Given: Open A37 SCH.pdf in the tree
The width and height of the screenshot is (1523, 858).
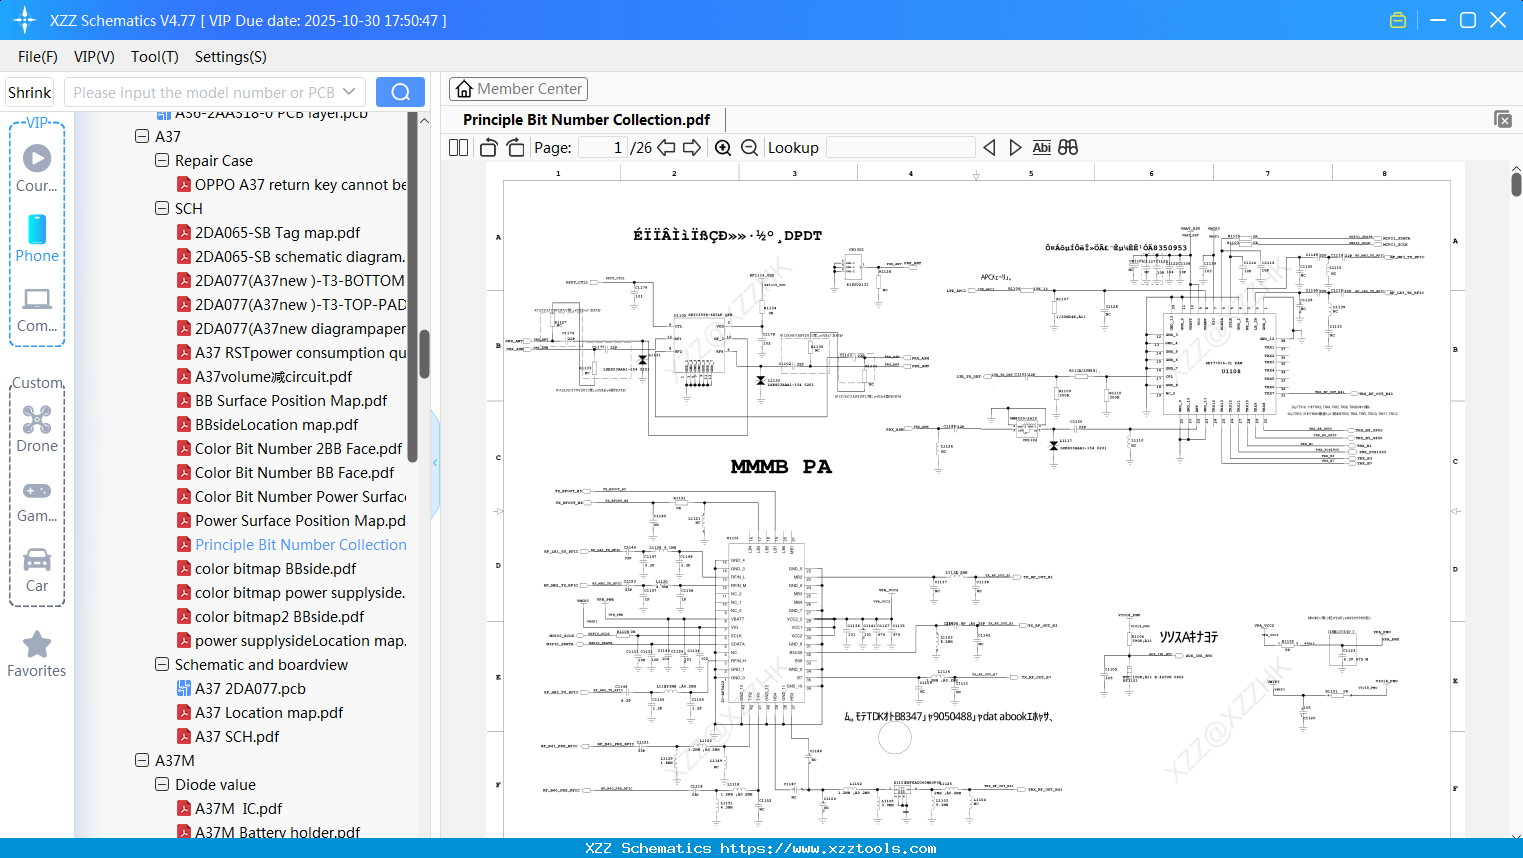Looking at the screenshot, I should pos(237,736).
